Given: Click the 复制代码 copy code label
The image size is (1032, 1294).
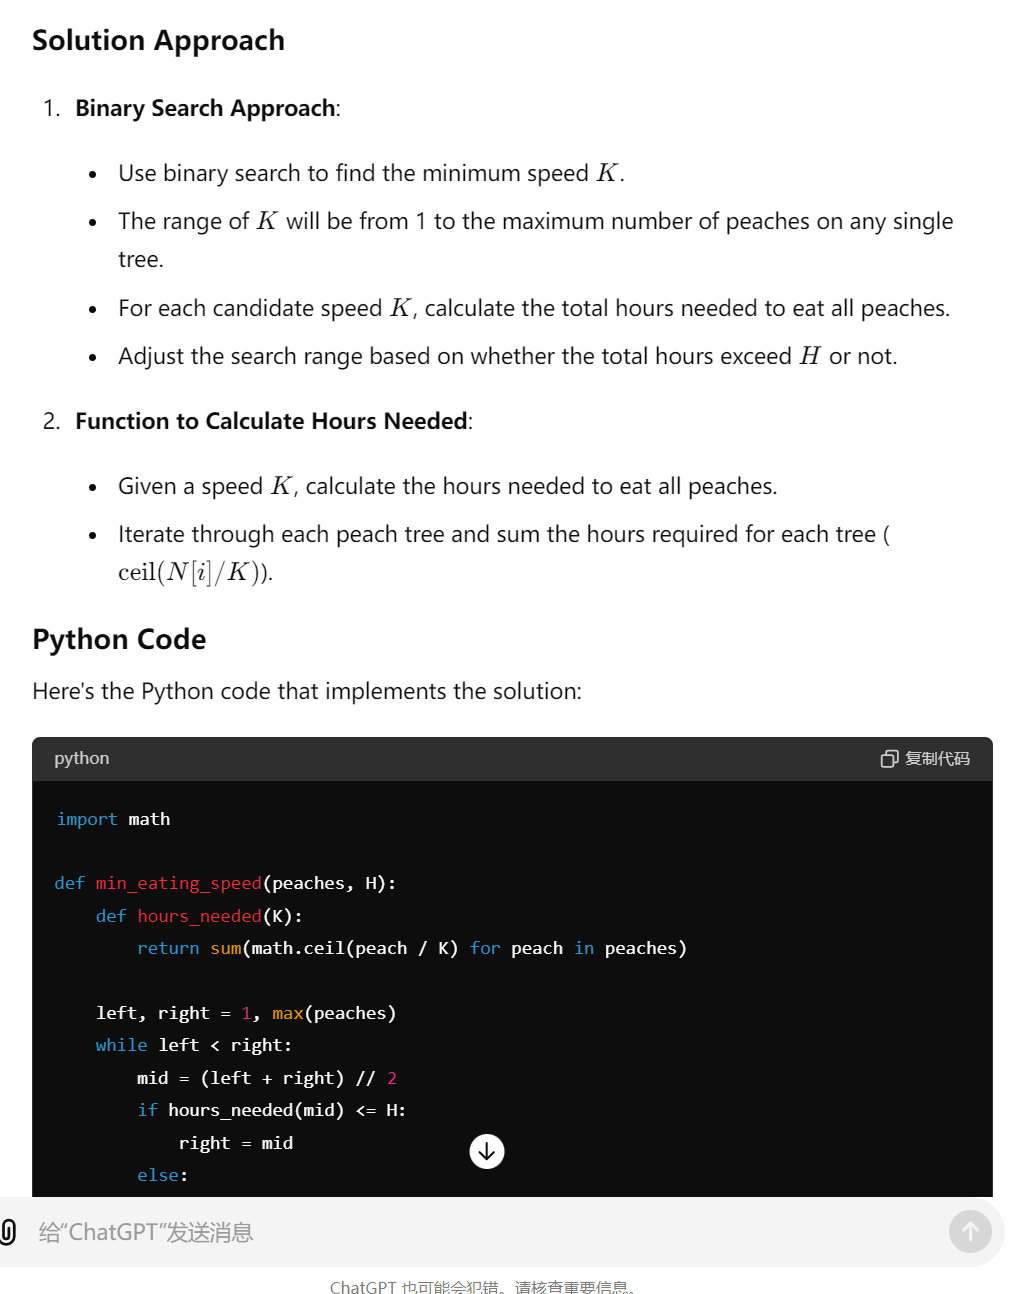Looking at the screenshot, I should pos(937,759).
